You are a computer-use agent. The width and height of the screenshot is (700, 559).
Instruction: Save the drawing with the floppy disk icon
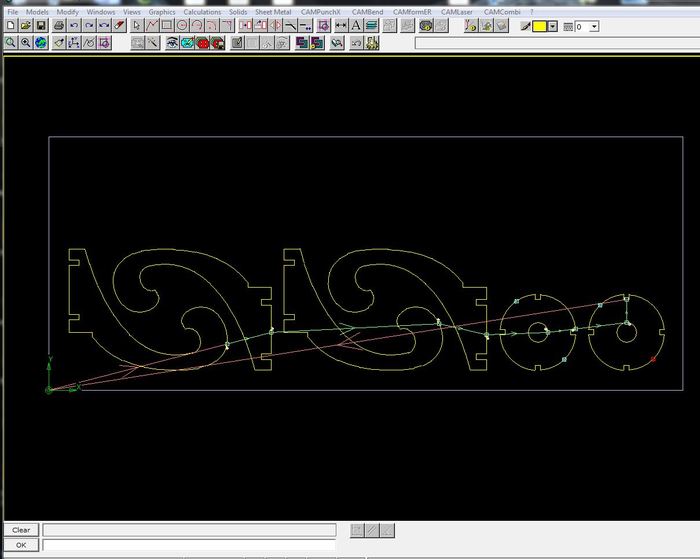point(41,26)
